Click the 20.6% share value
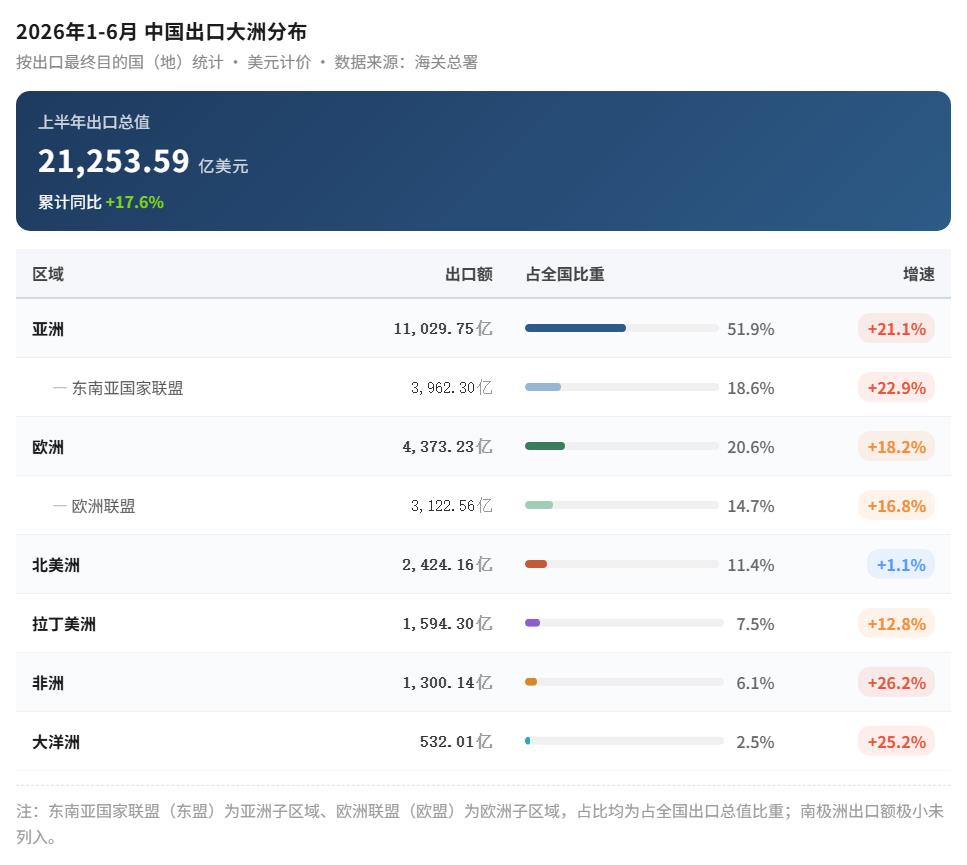 pos(751,447)
